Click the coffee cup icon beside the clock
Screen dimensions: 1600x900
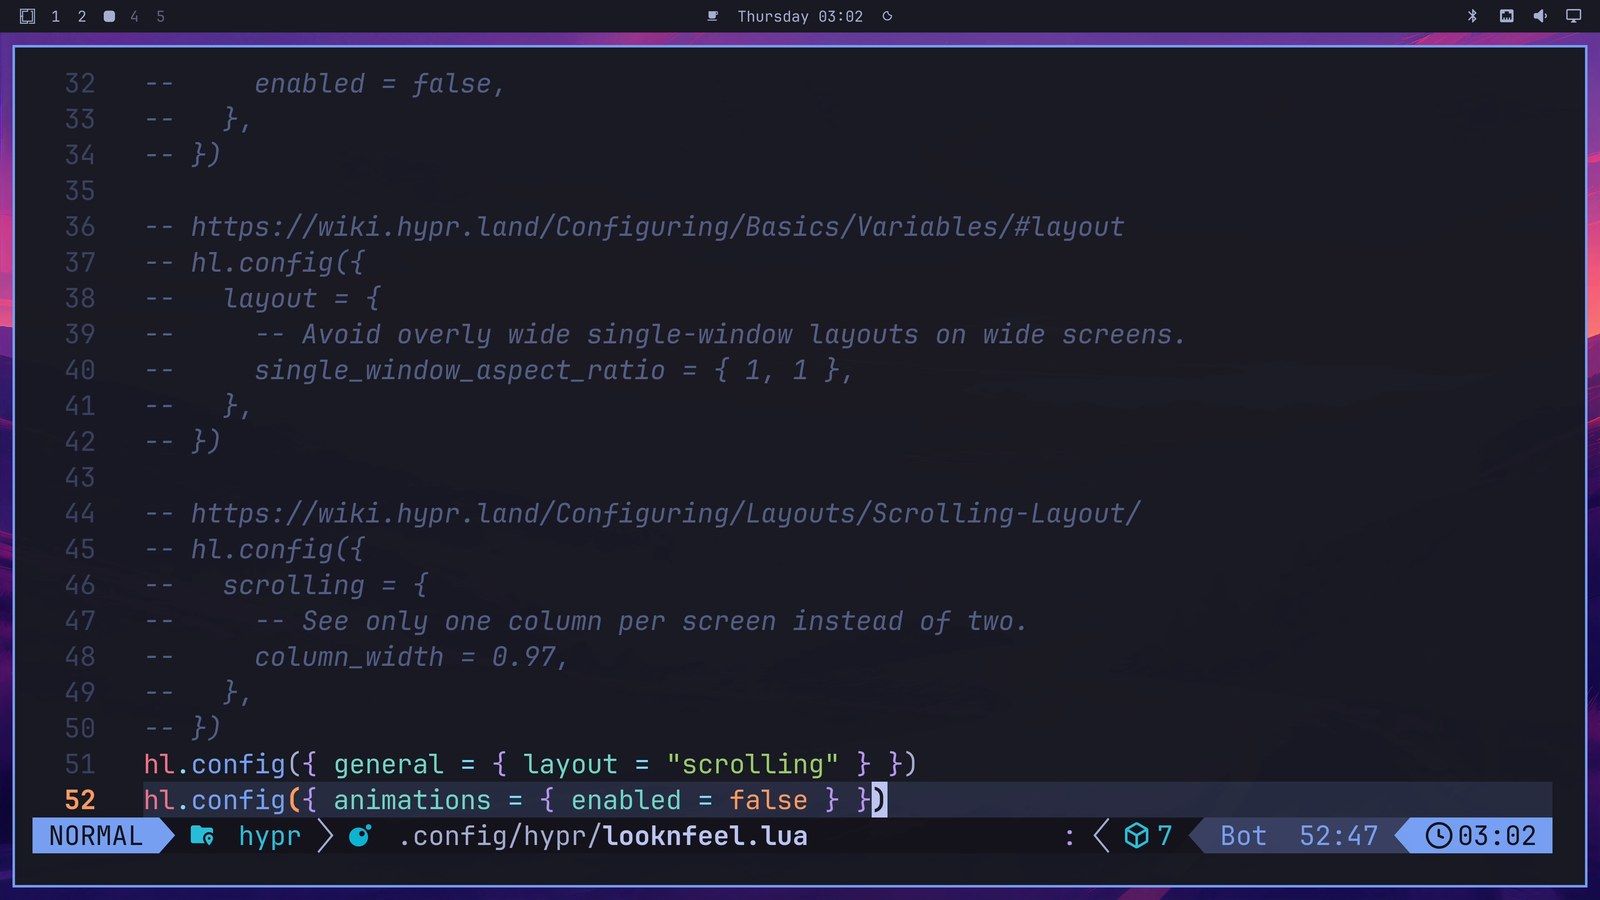713,16
